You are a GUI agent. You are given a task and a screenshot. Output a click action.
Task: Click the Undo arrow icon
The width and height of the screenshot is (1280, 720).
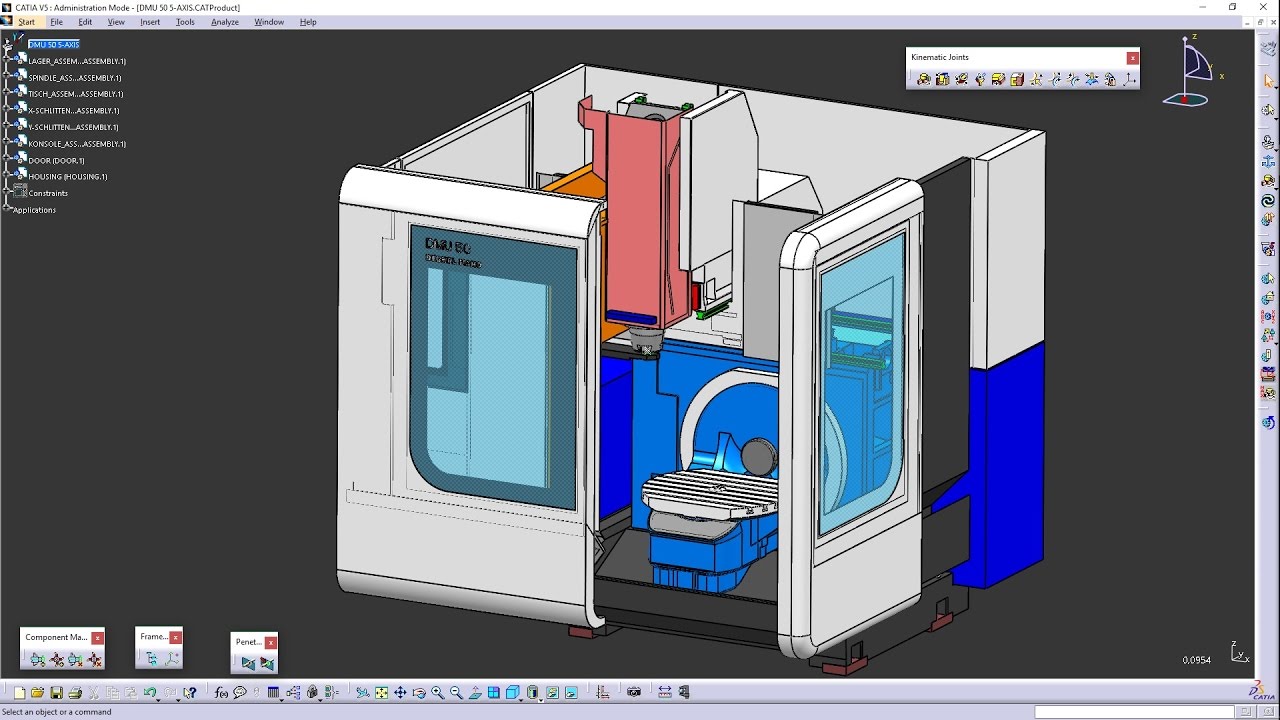(x=148, y=691)
